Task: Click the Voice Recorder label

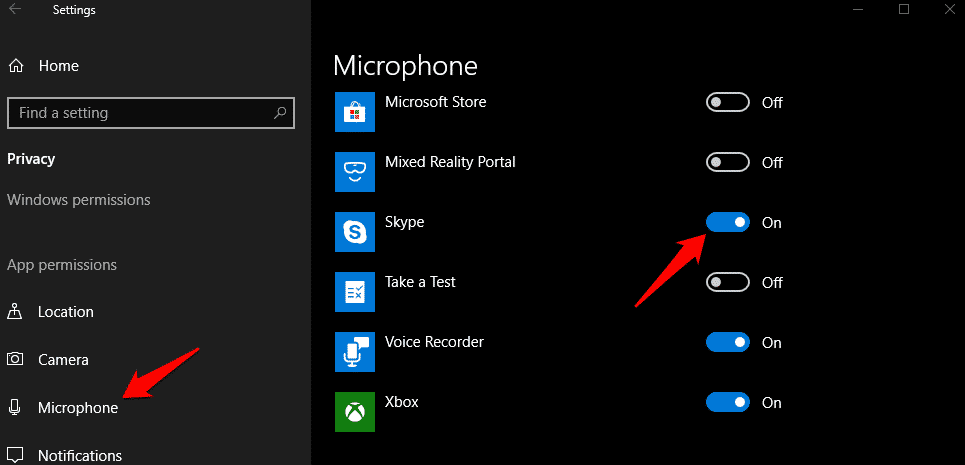Action: coord(434,342)
